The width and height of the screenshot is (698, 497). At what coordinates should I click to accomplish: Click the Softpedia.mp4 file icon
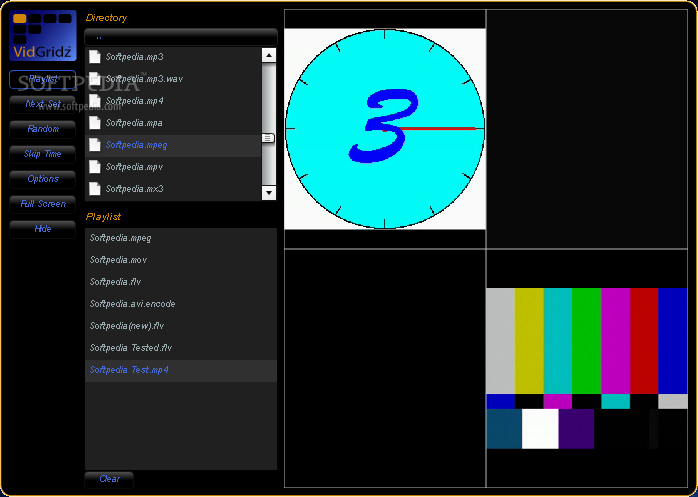pos(94,101)
